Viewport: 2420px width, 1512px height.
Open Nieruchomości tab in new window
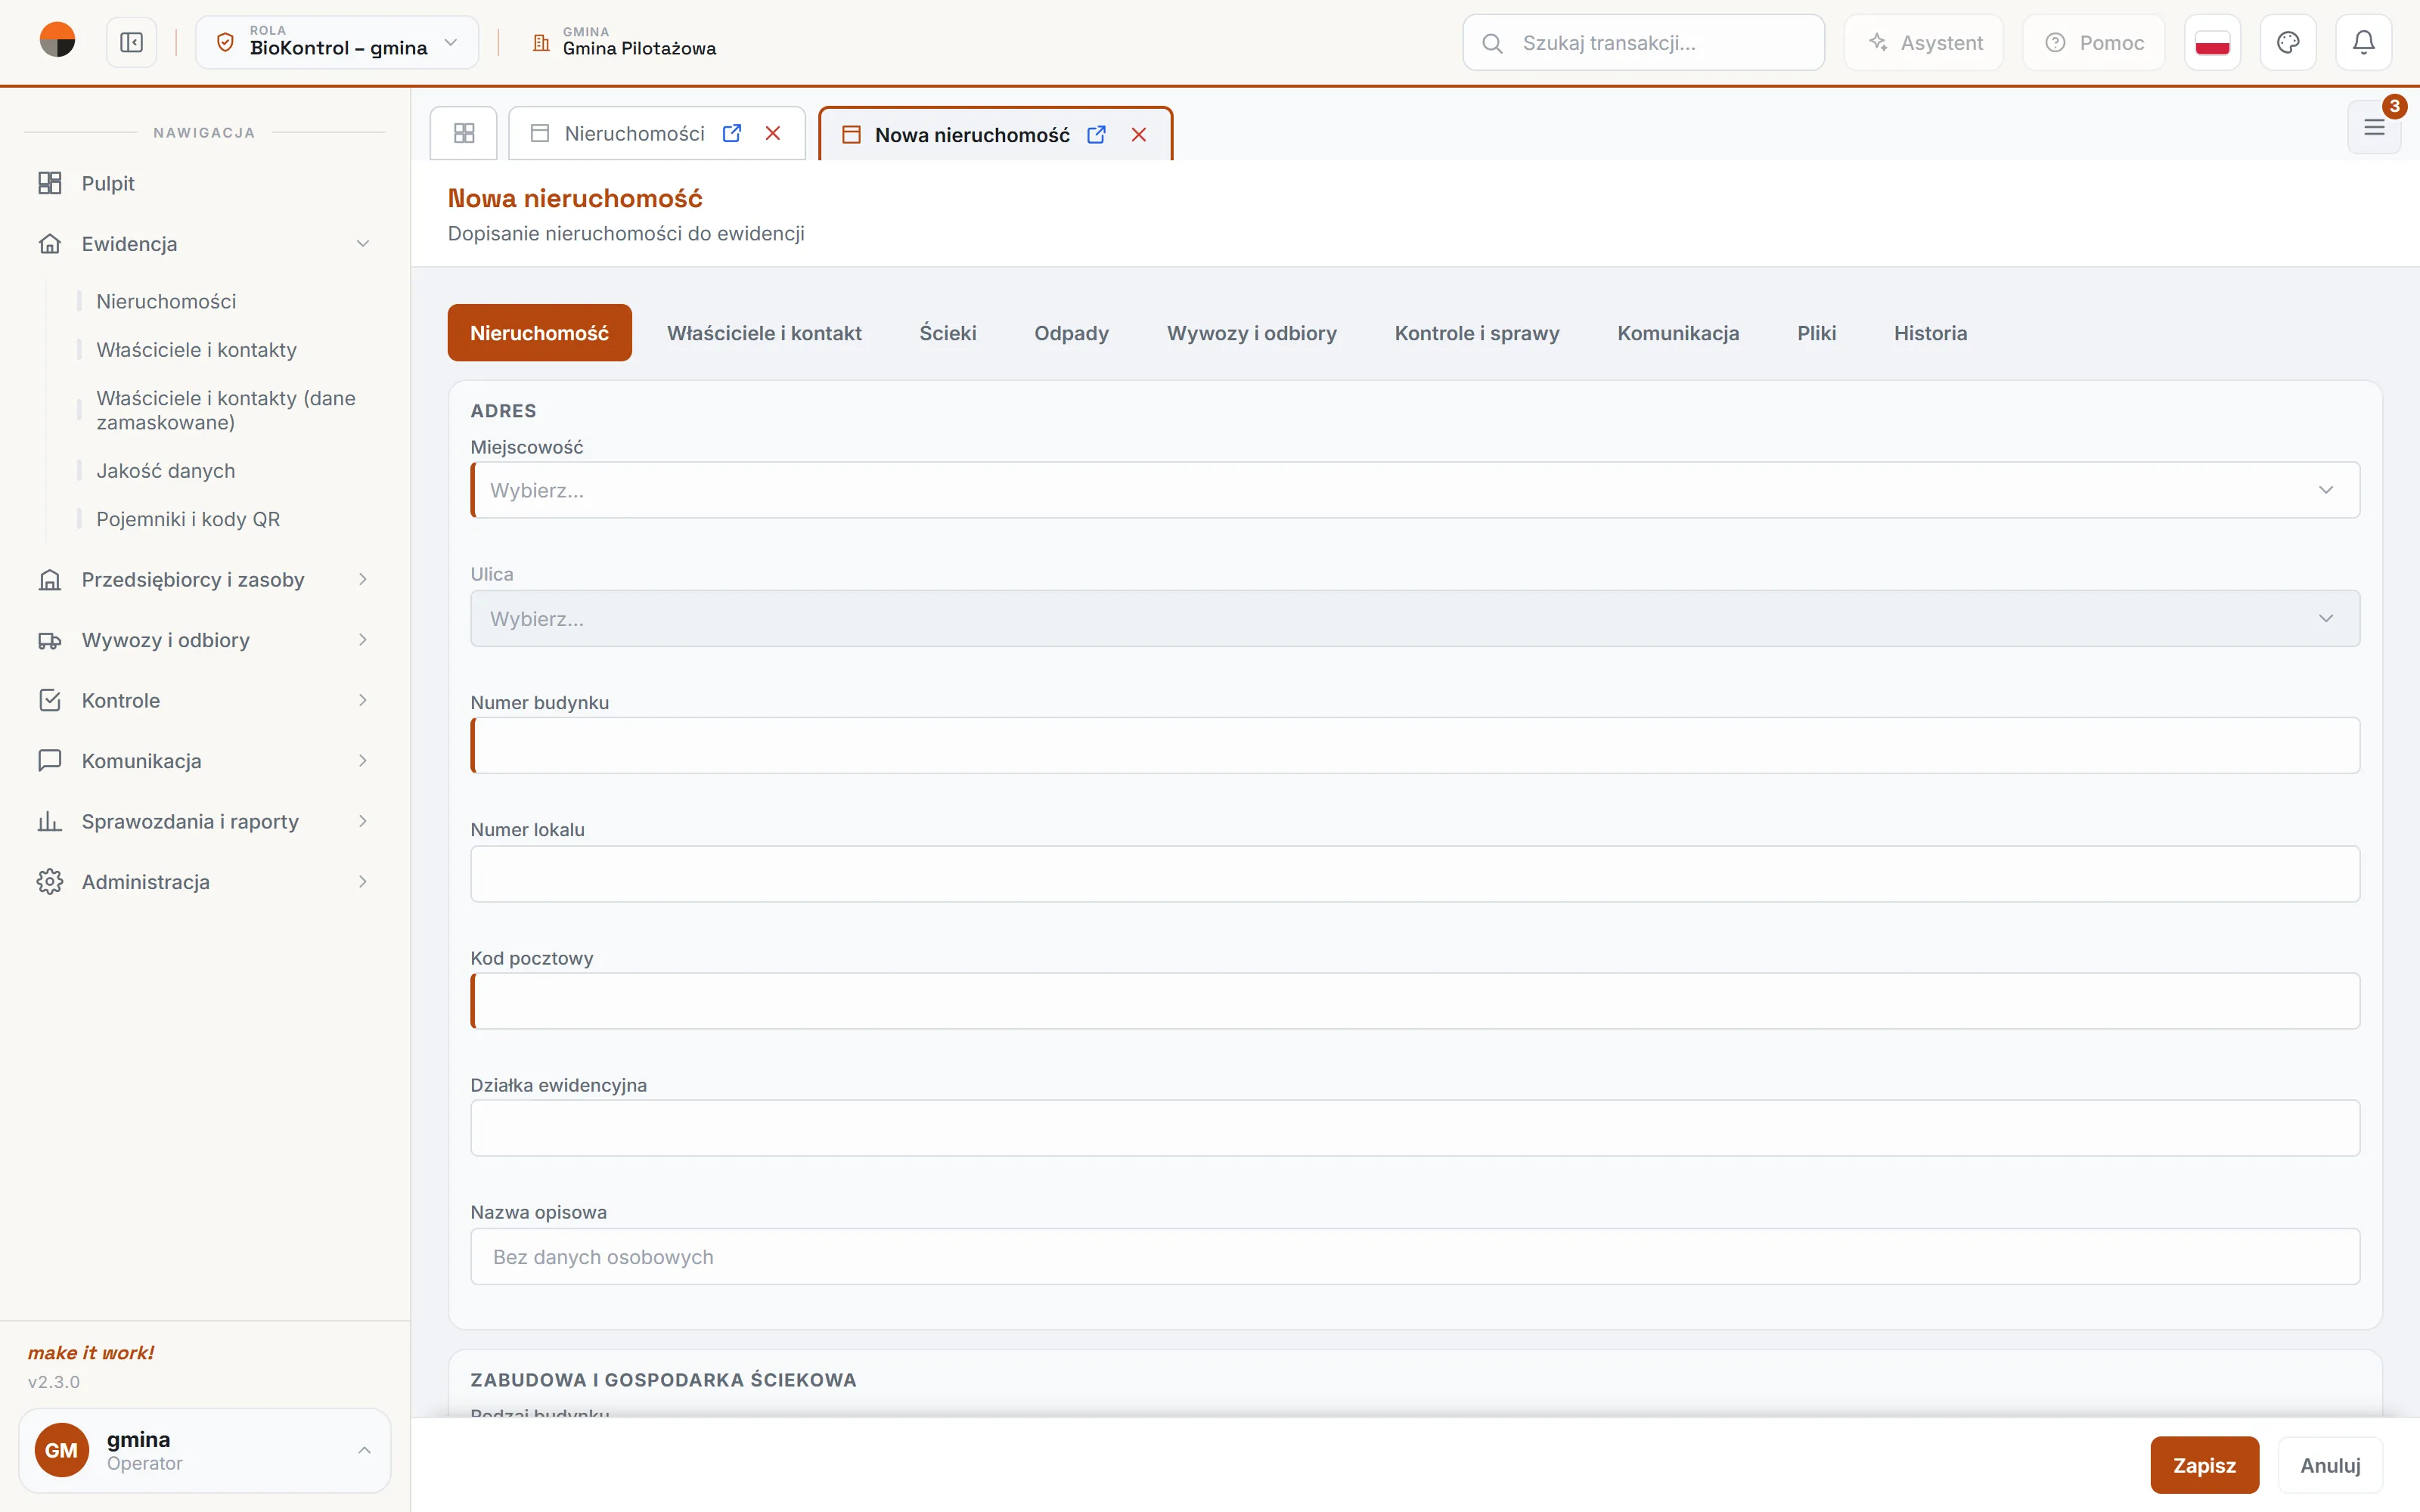[732, 133]
